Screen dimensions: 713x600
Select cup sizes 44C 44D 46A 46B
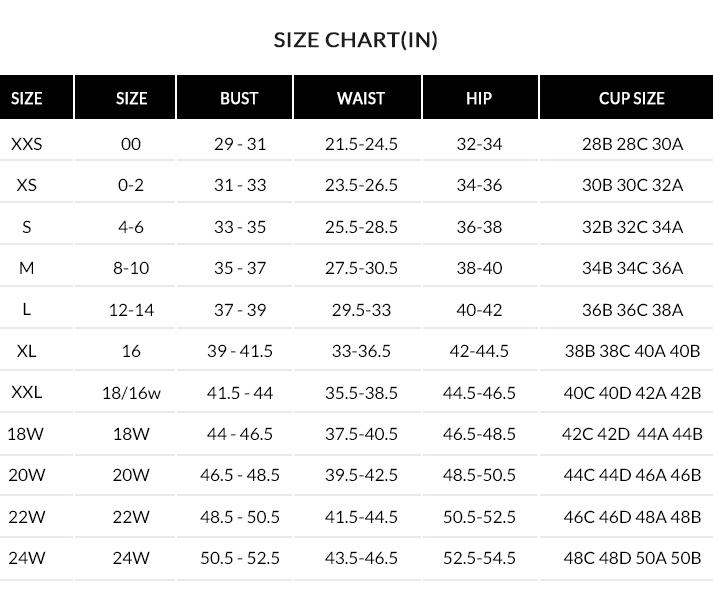tap(632, 475)
